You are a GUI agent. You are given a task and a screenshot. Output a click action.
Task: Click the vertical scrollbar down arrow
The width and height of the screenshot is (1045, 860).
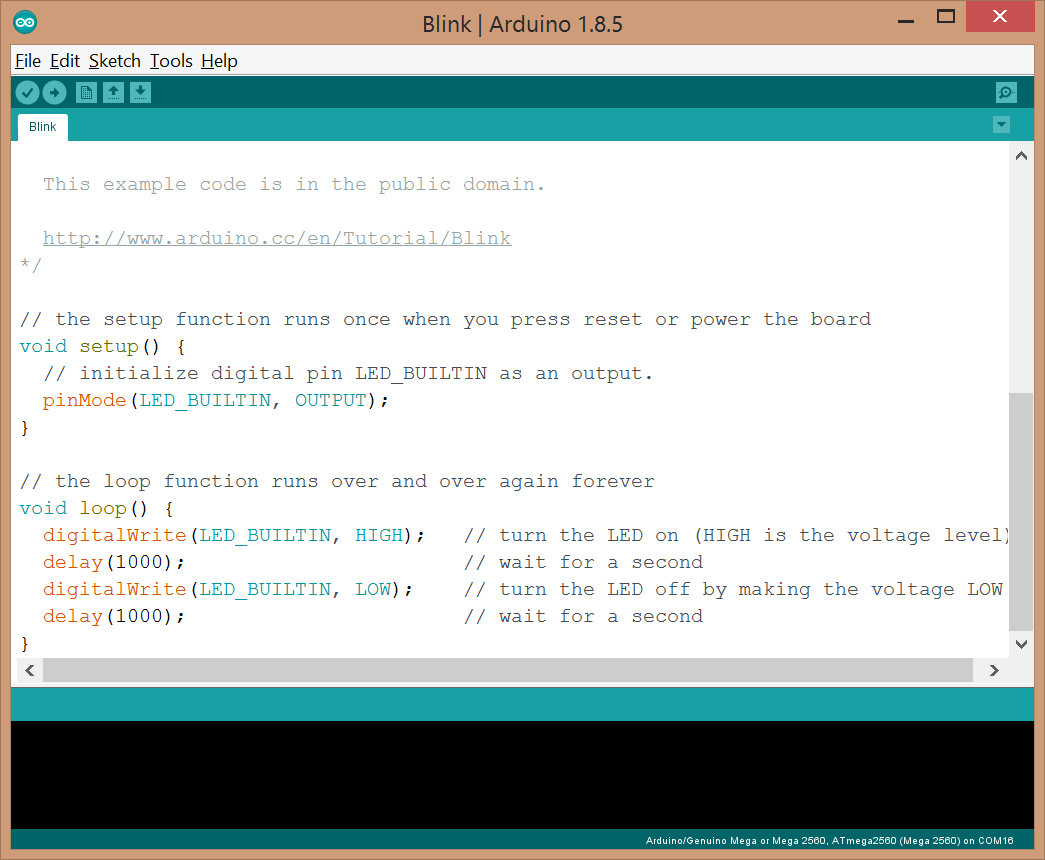[x=1021, y=644]
